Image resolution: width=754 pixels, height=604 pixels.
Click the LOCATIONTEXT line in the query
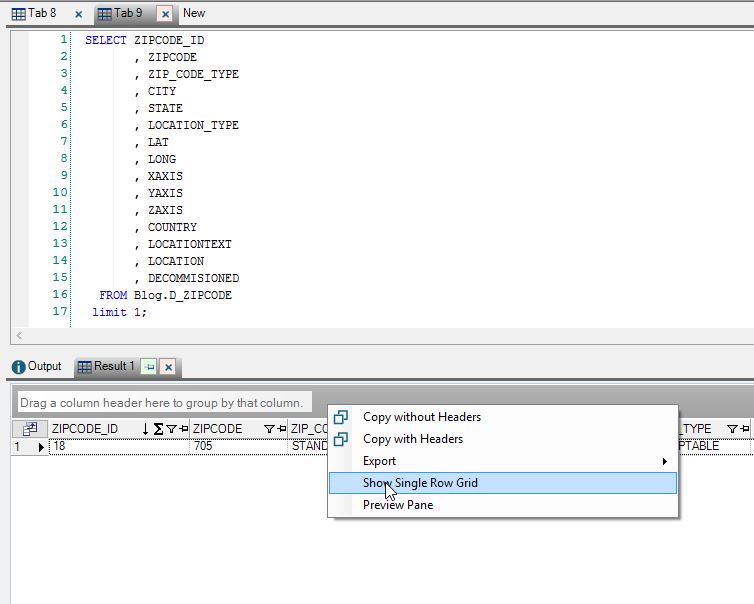[x=189, y=244]
